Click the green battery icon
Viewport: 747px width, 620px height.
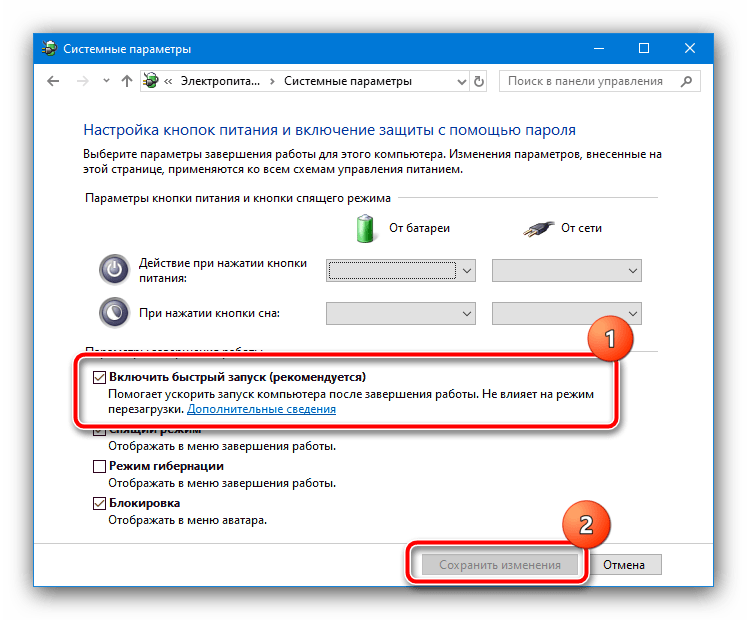[365, 228]
